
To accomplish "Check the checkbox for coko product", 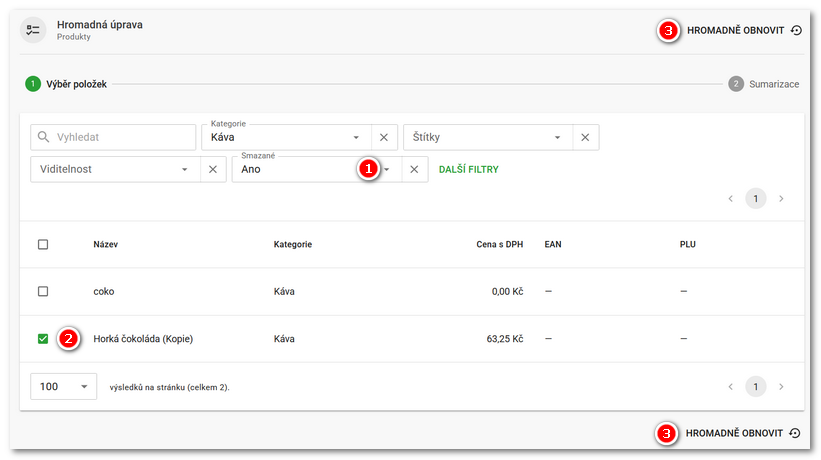I will 43,291.
